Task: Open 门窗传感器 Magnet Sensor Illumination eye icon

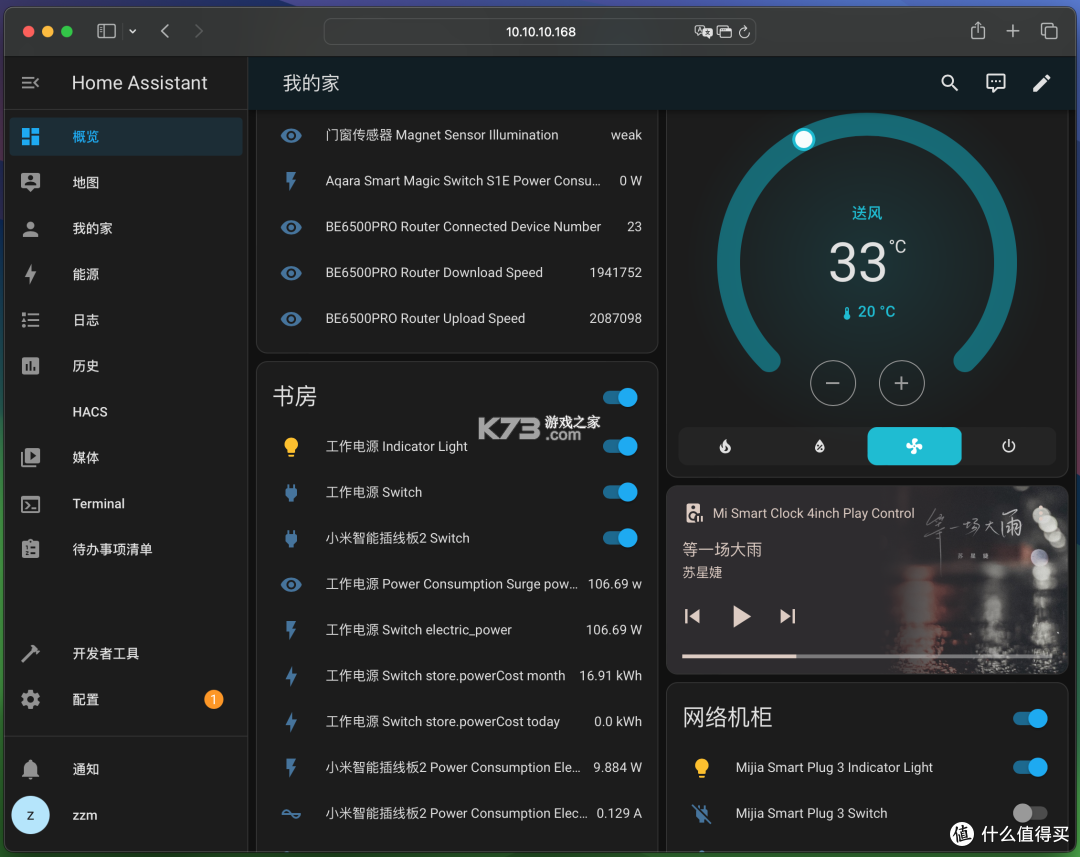Action: [291, 135]
